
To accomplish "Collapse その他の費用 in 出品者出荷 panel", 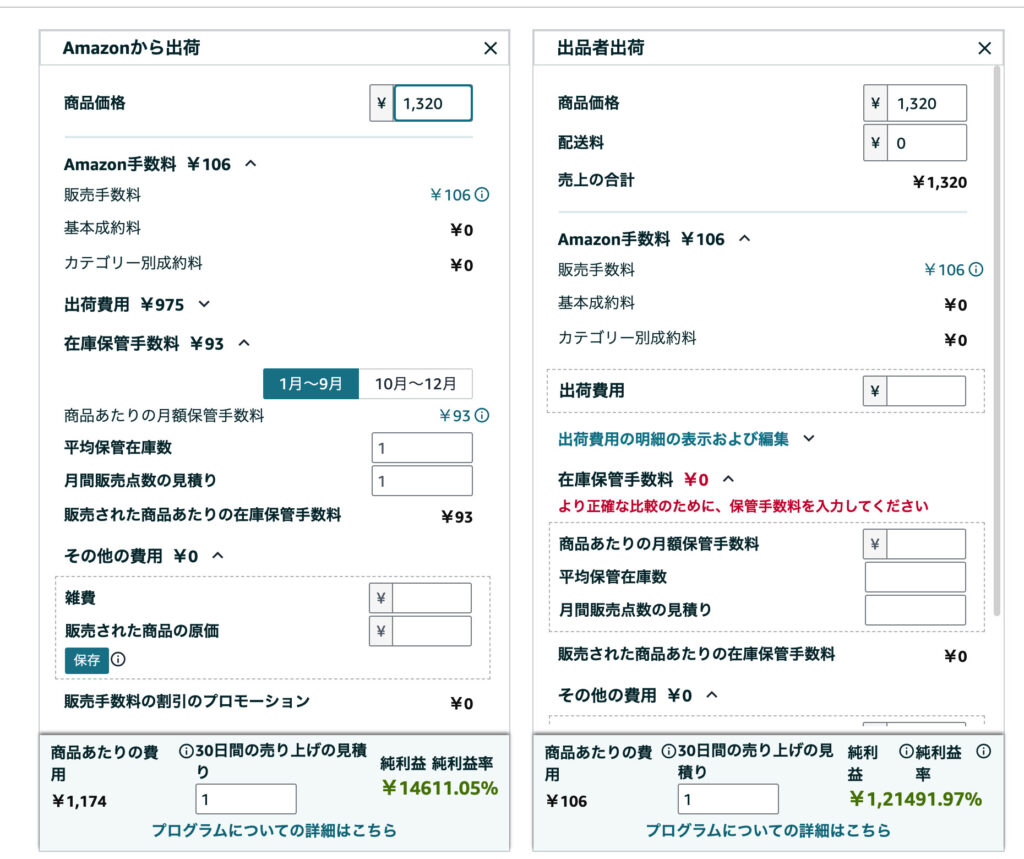I will click(711, 694).
